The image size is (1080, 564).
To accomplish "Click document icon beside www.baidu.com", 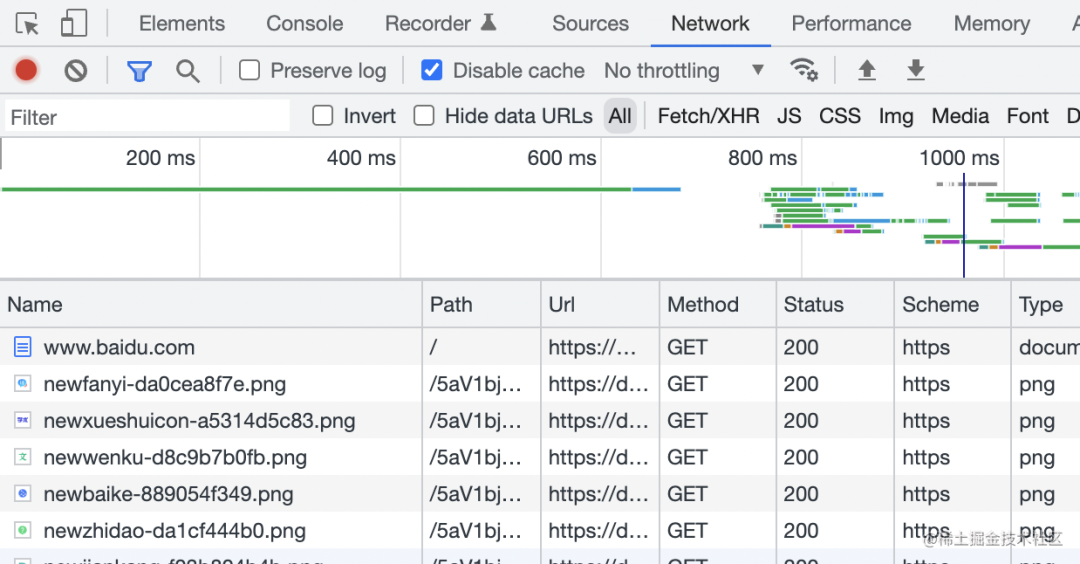I will pyautogui.click(x=23, y=346).
